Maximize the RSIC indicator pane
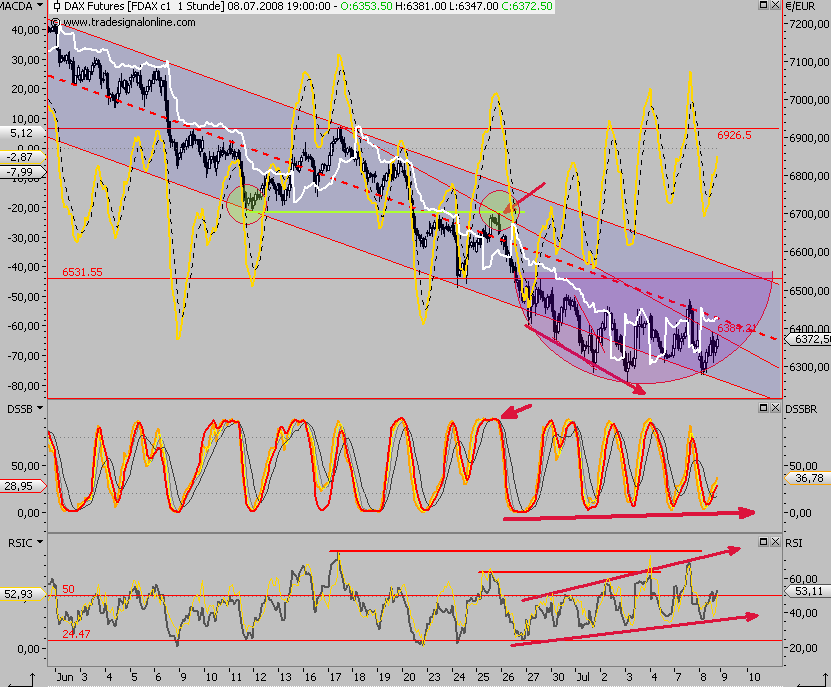Viewport: 831px width, 687px height. coord(764,542)
